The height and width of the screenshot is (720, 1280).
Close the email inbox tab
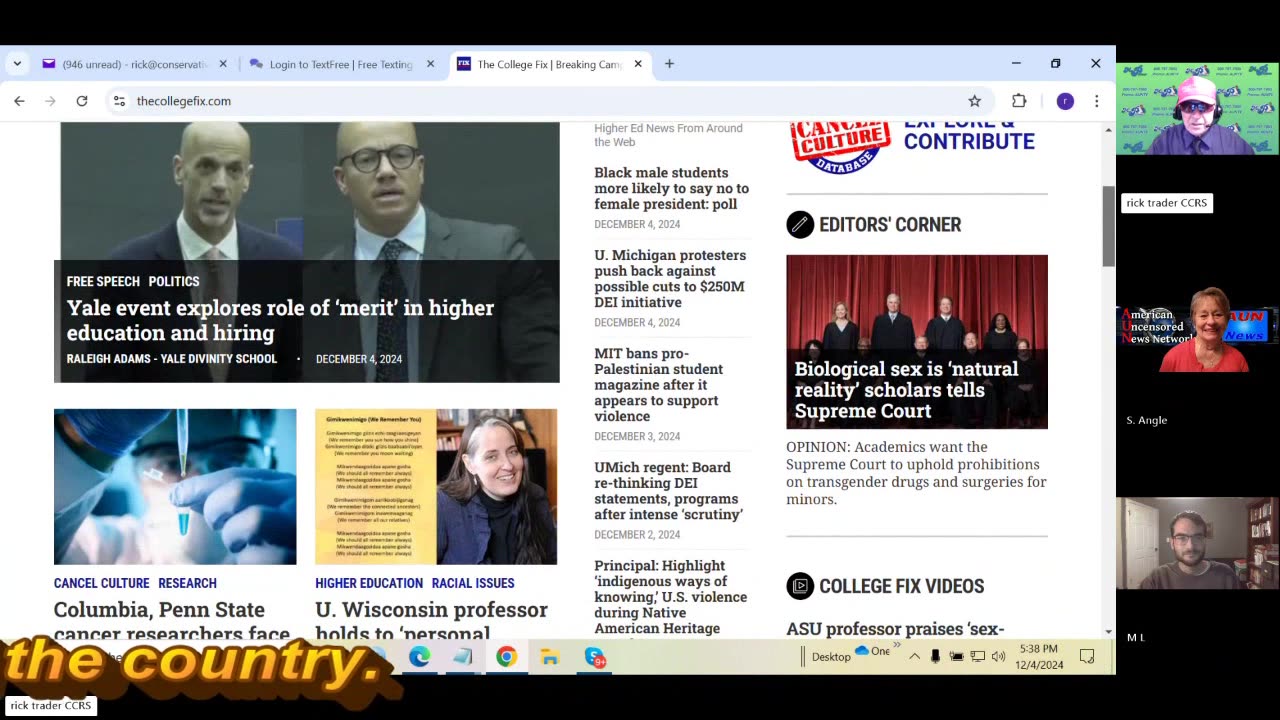(223, 64)
